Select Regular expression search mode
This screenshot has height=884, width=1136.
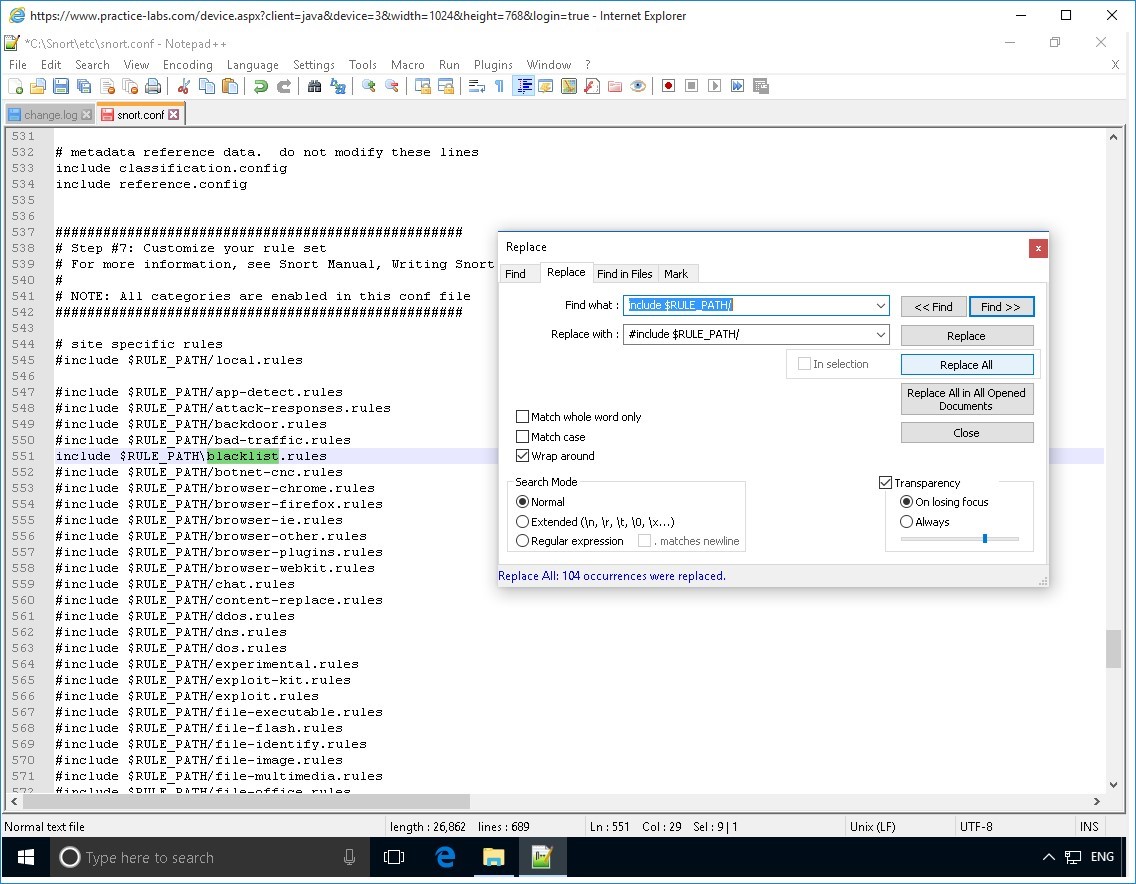[x=523, y=541]
